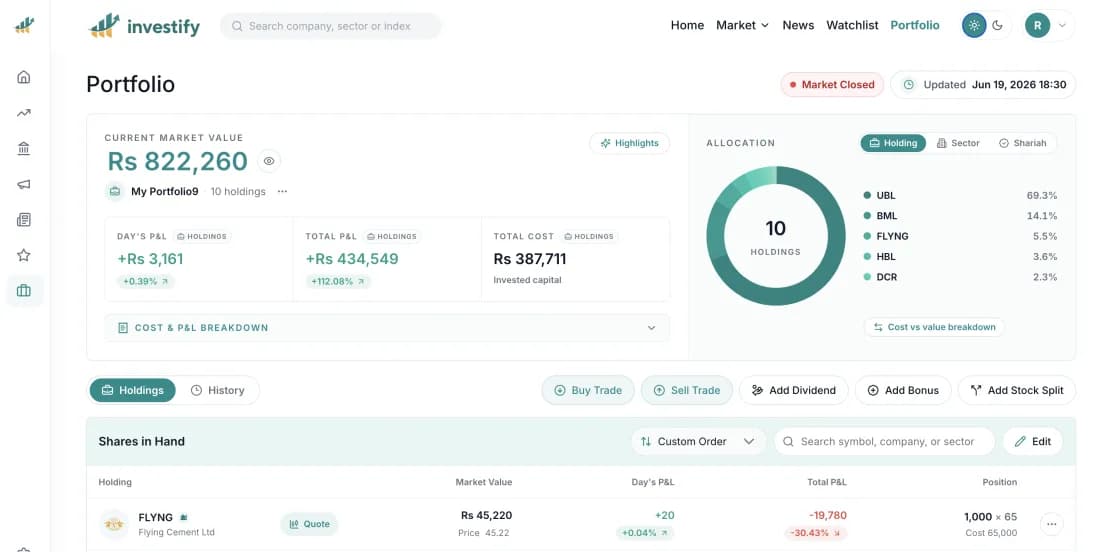Click the Highlights button
This screenshot has height=552, width=1120.
(629, 143)
